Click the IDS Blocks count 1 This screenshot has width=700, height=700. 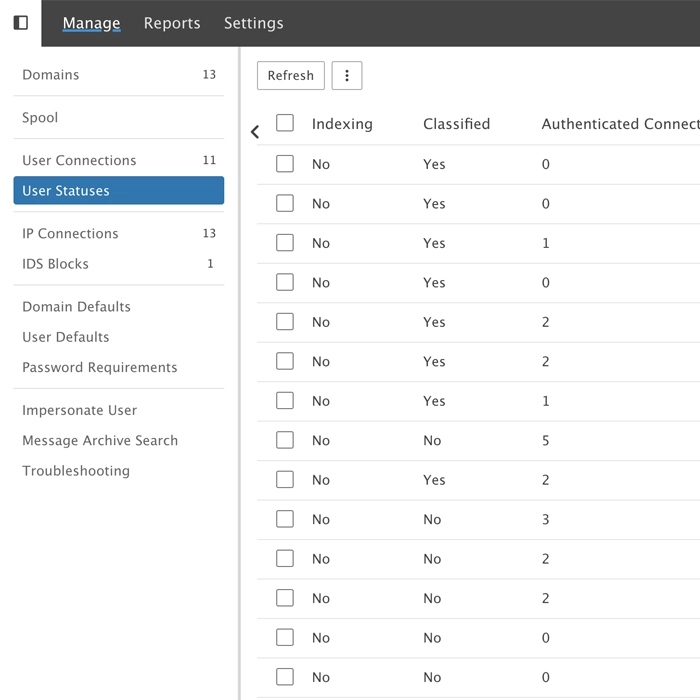coord(210,264)
